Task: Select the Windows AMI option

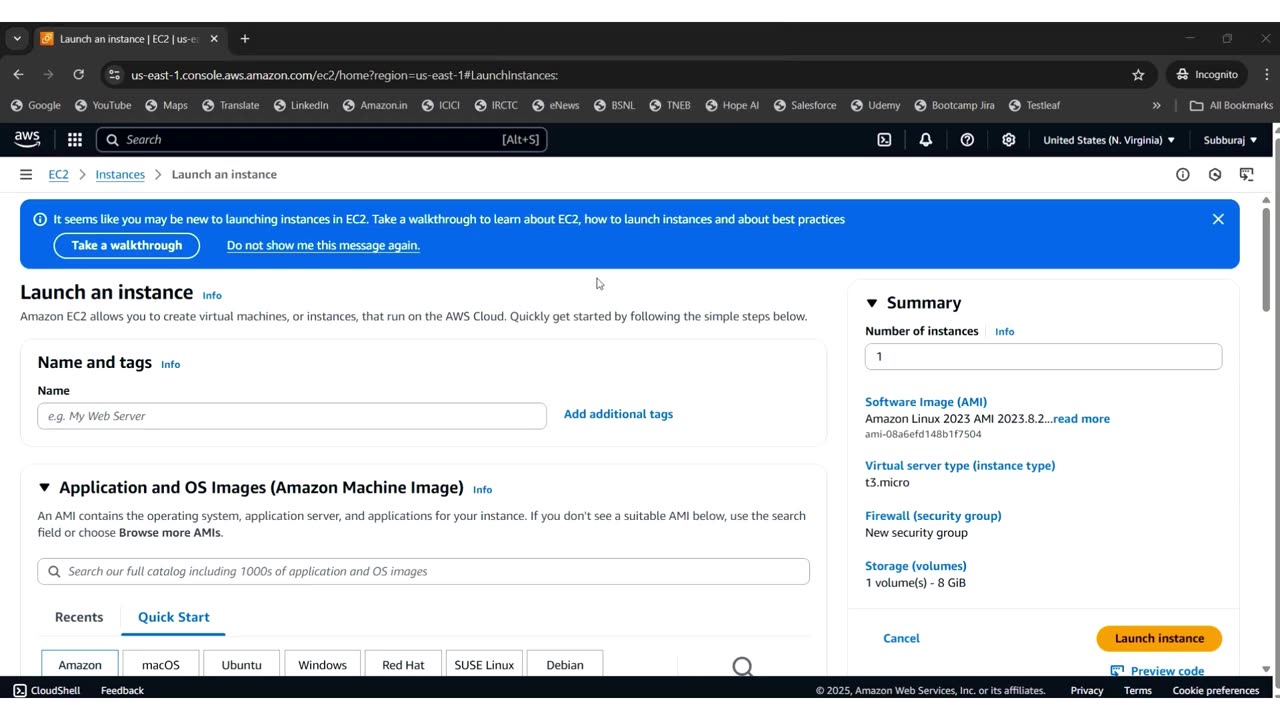Action: 323,664
